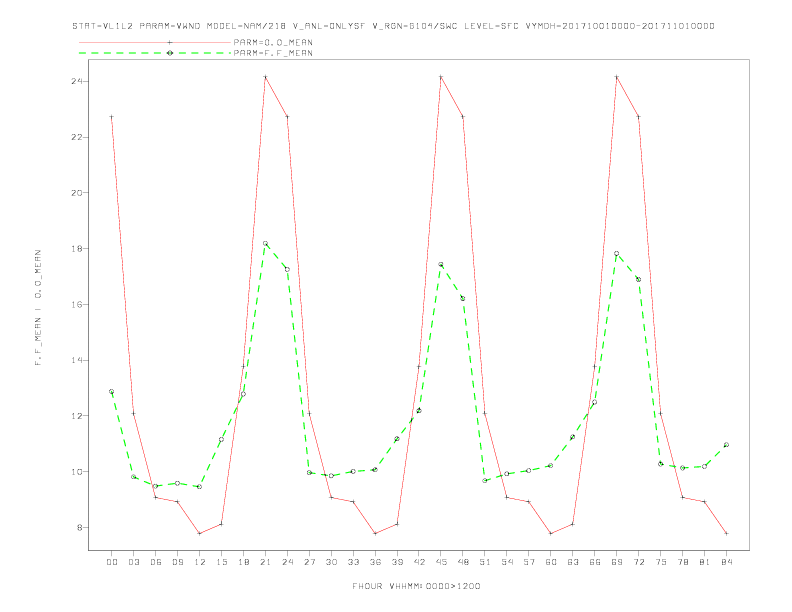
Task: Click x-axis tick label 69
Action: coord(617,562)
